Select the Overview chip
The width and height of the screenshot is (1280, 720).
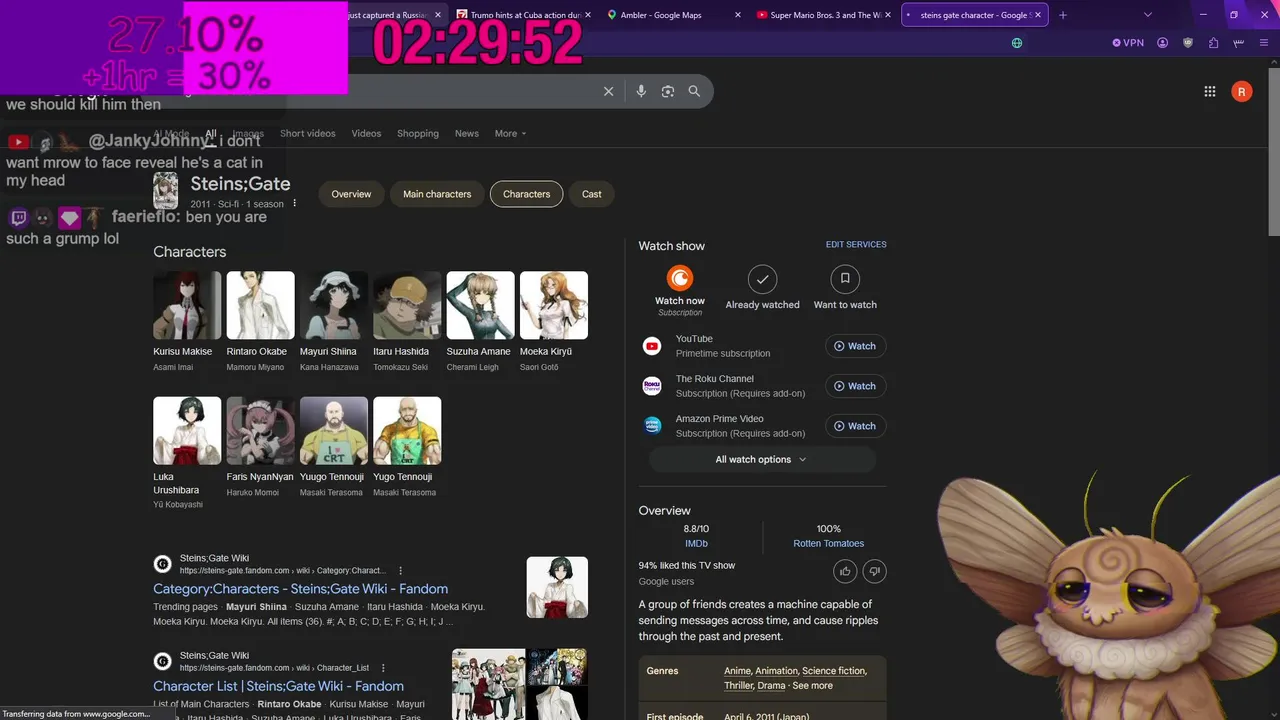tap(351, 194)
